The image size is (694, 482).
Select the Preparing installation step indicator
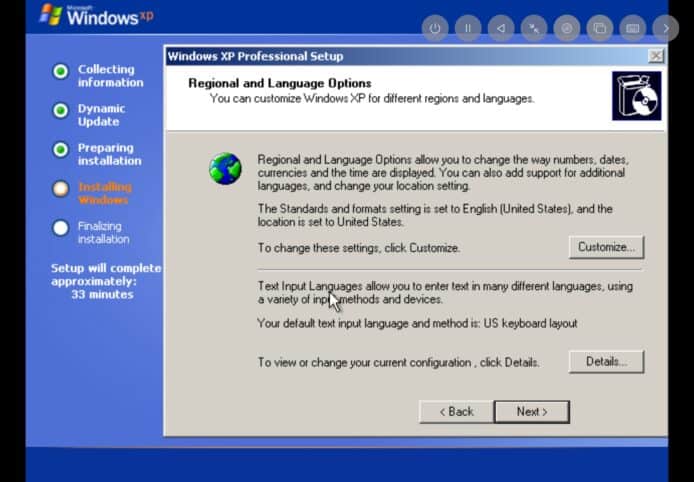[61, 149]
